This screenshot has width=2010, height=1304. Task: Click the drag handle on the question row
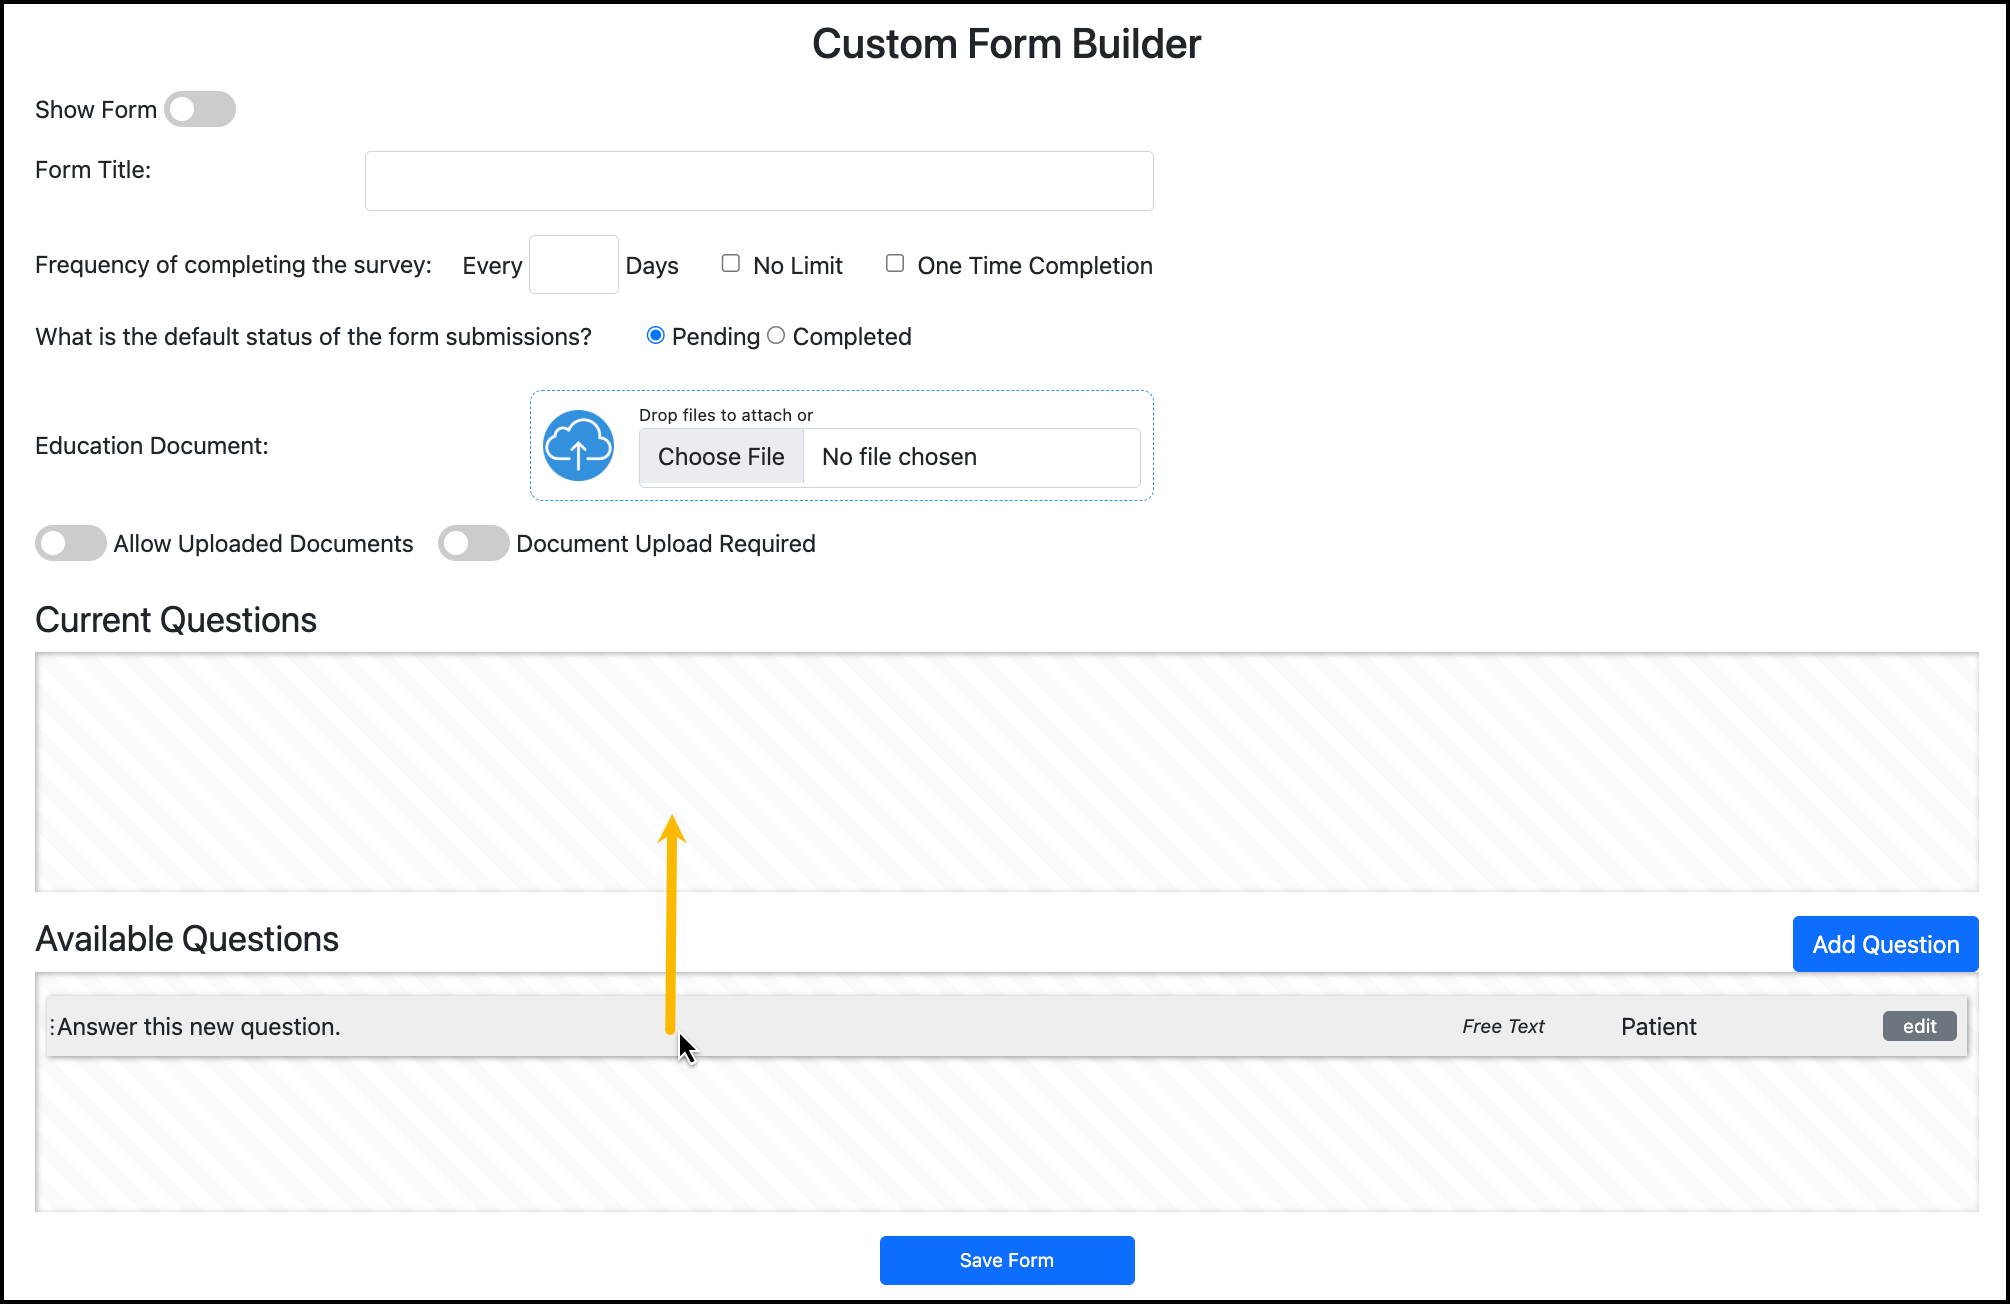[52, 1027]
